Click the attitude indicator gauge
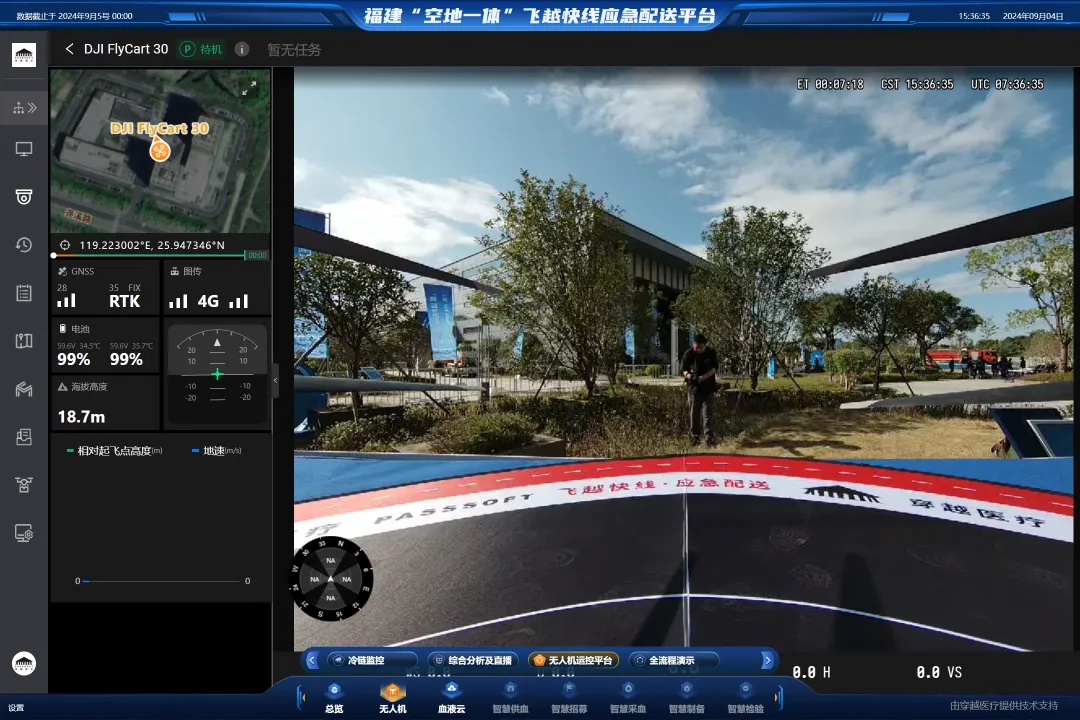The width and height of the screenshot is (1080, 720). pyautogui.click(x=217, y=373)
